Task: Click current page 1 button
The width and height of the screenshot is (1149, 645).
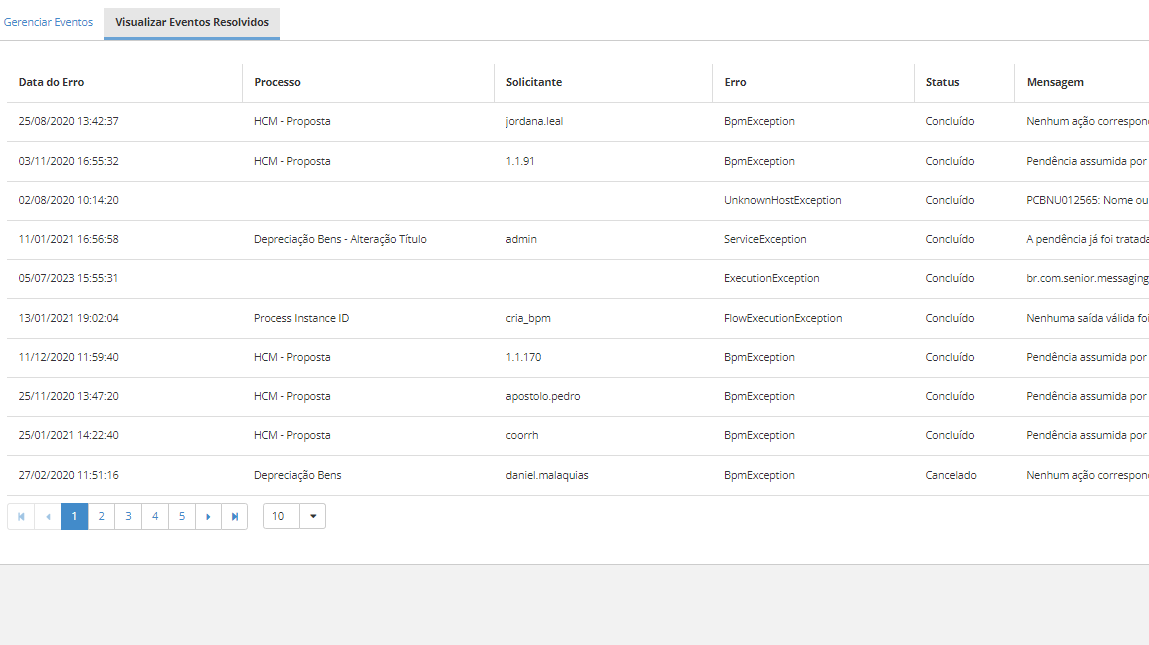Action: coord(75,516)
